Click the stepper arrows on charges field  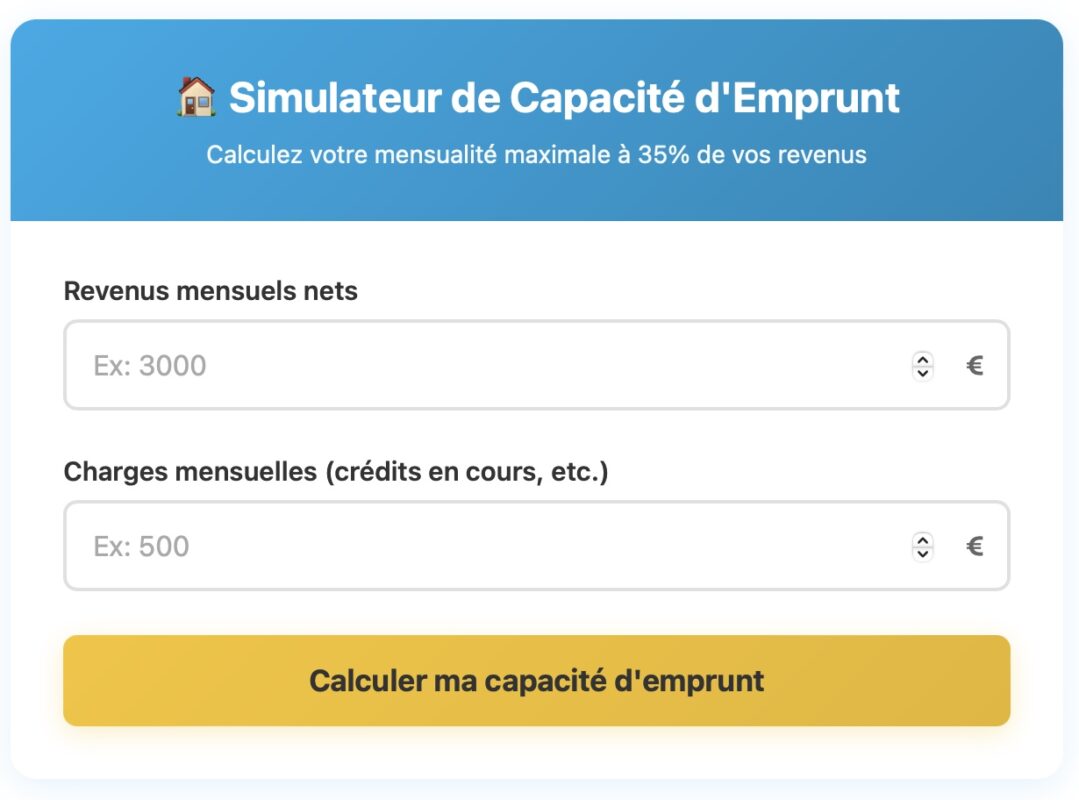click(x=921, y=545)
